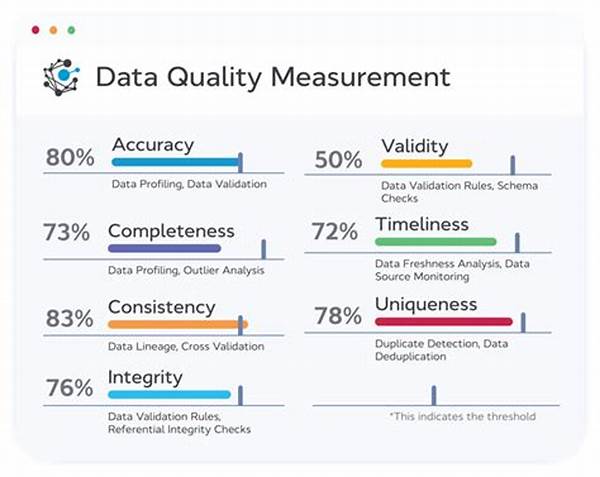
Task: Click the 80% Accuracy score
Action: pyautogui.click(x=70, y=158)
